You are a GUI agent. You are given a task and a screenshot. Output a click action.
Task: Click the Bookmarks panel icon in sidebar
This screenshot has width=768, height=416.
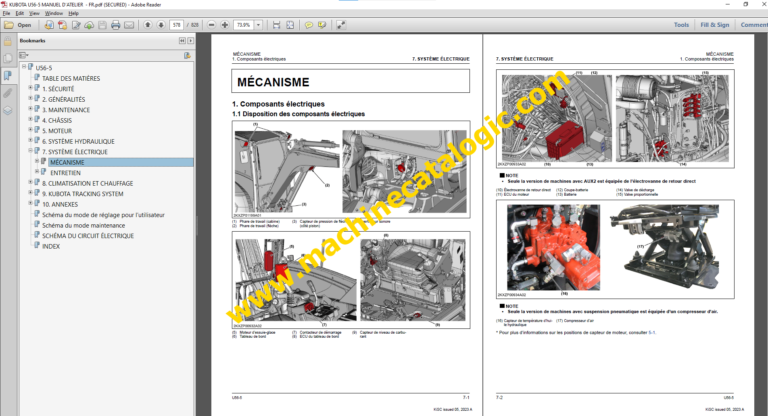pos(8,75)
